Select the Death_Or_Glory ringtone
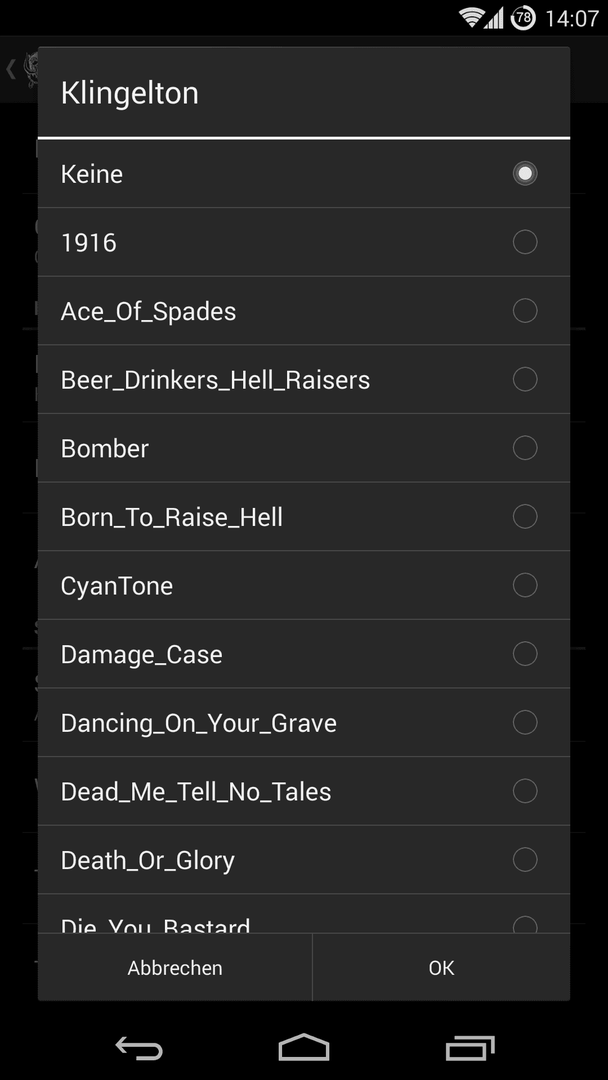 (x=304, y=860)
